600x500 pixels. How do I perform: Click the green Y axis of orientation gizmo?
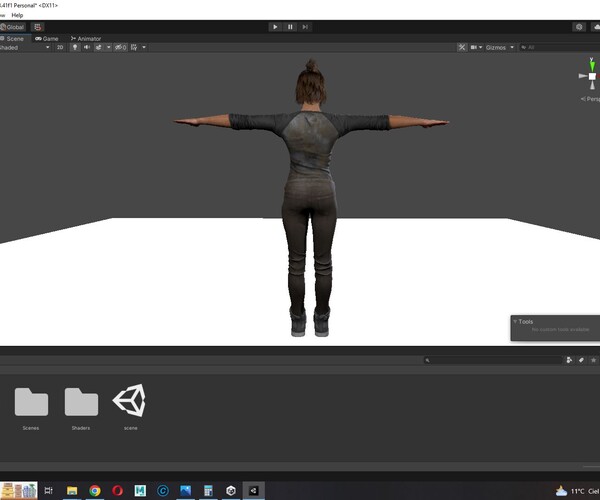point(592,65)
